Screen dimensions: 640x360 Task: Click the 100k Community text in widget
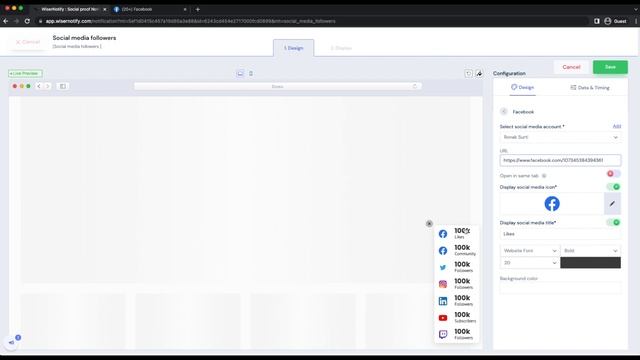tap(465, 250)
